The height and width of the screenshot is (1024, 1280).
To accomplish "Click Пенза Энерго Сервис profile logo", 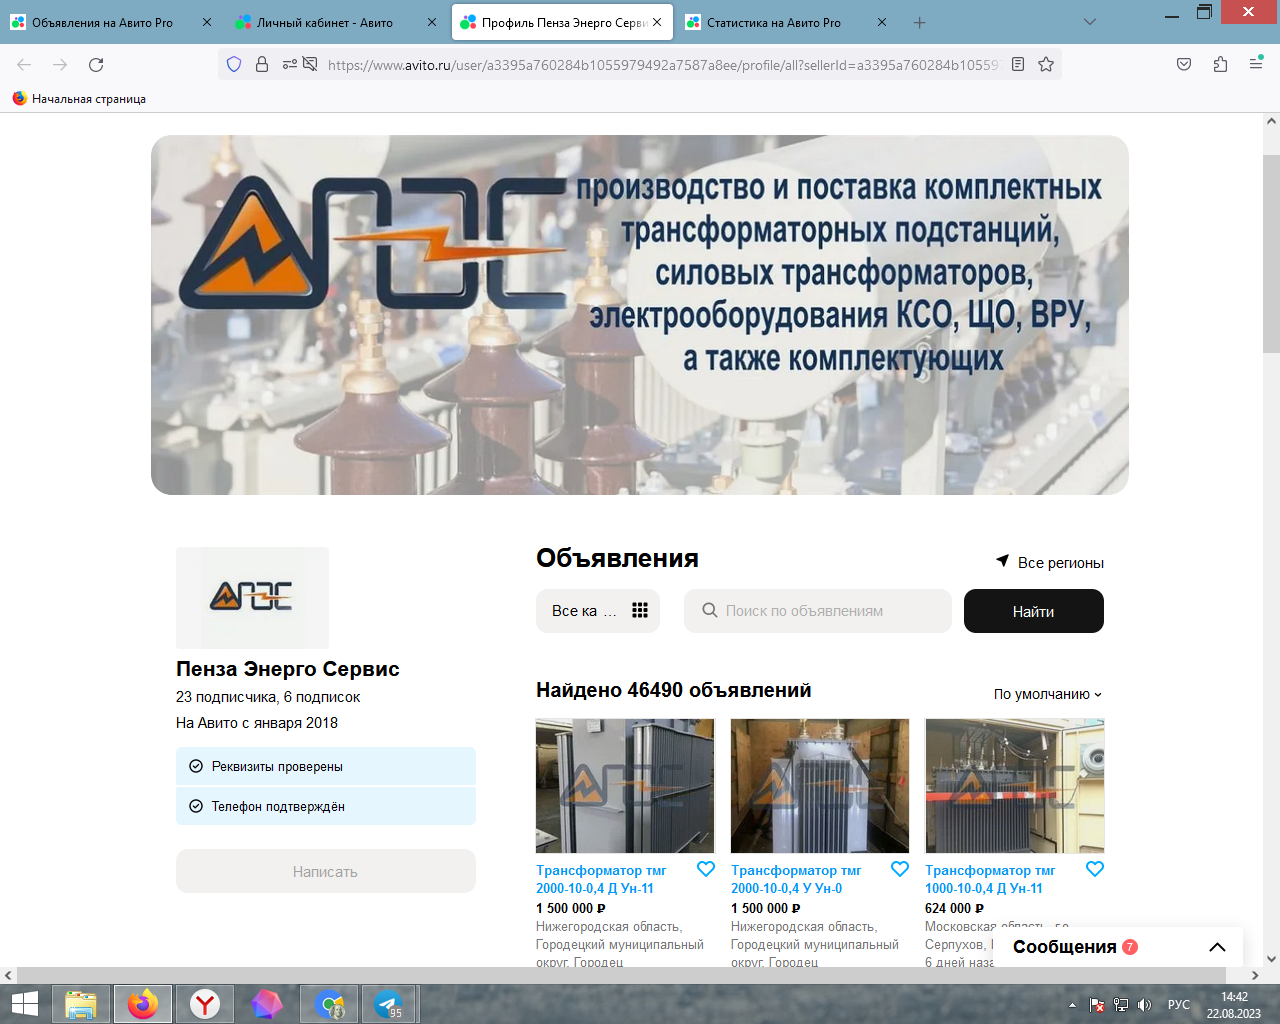I will (x=252, y=598).
